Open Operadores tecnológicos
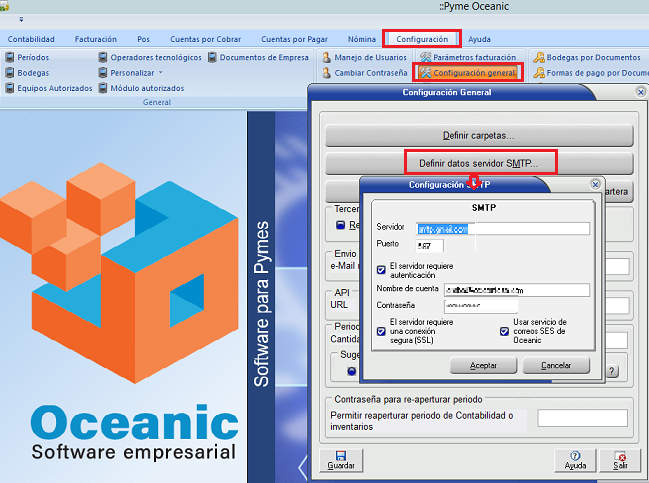This screenshot has width=649, height=483. point(150,57)
